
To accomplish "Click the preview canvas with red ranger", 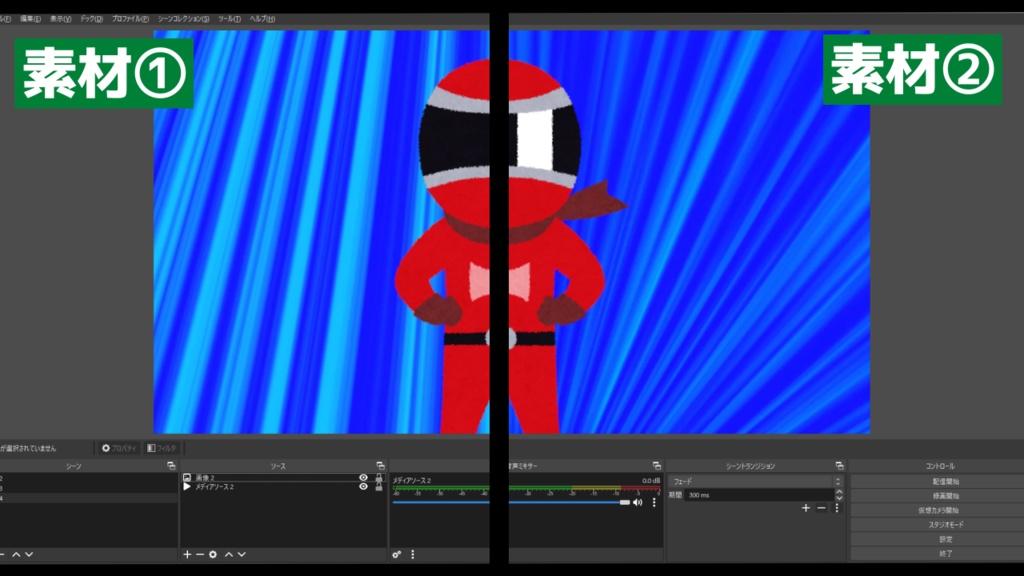I will [511, 232].
